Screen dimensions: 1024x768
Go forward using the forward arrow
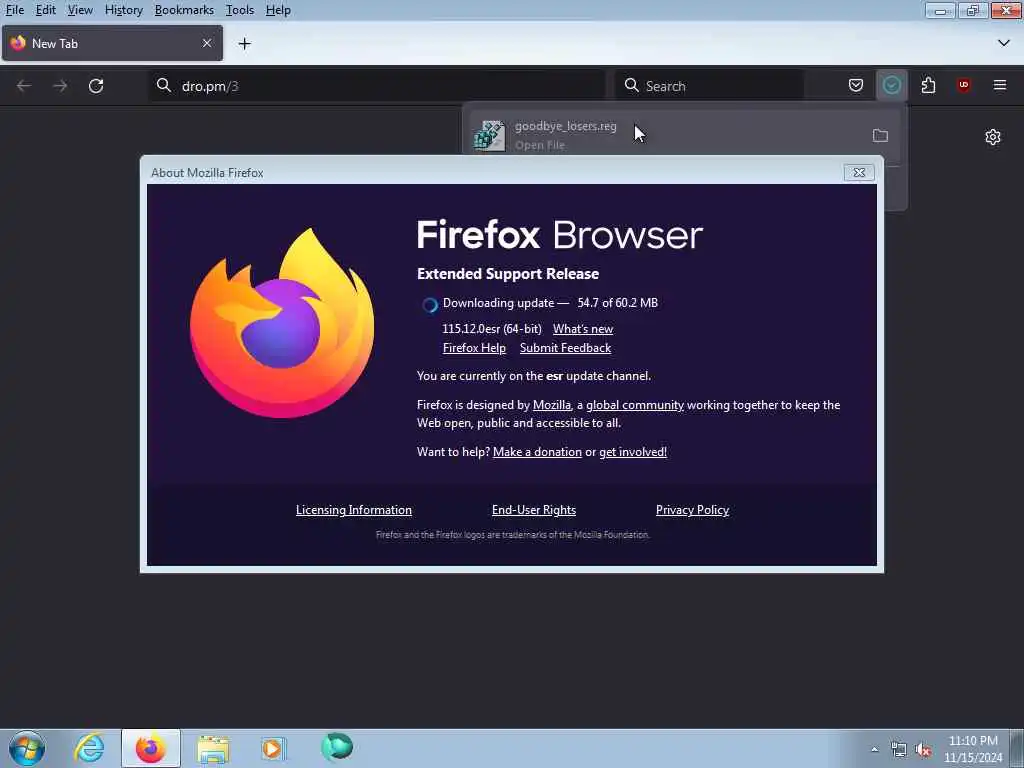click(x=60, y=86)
